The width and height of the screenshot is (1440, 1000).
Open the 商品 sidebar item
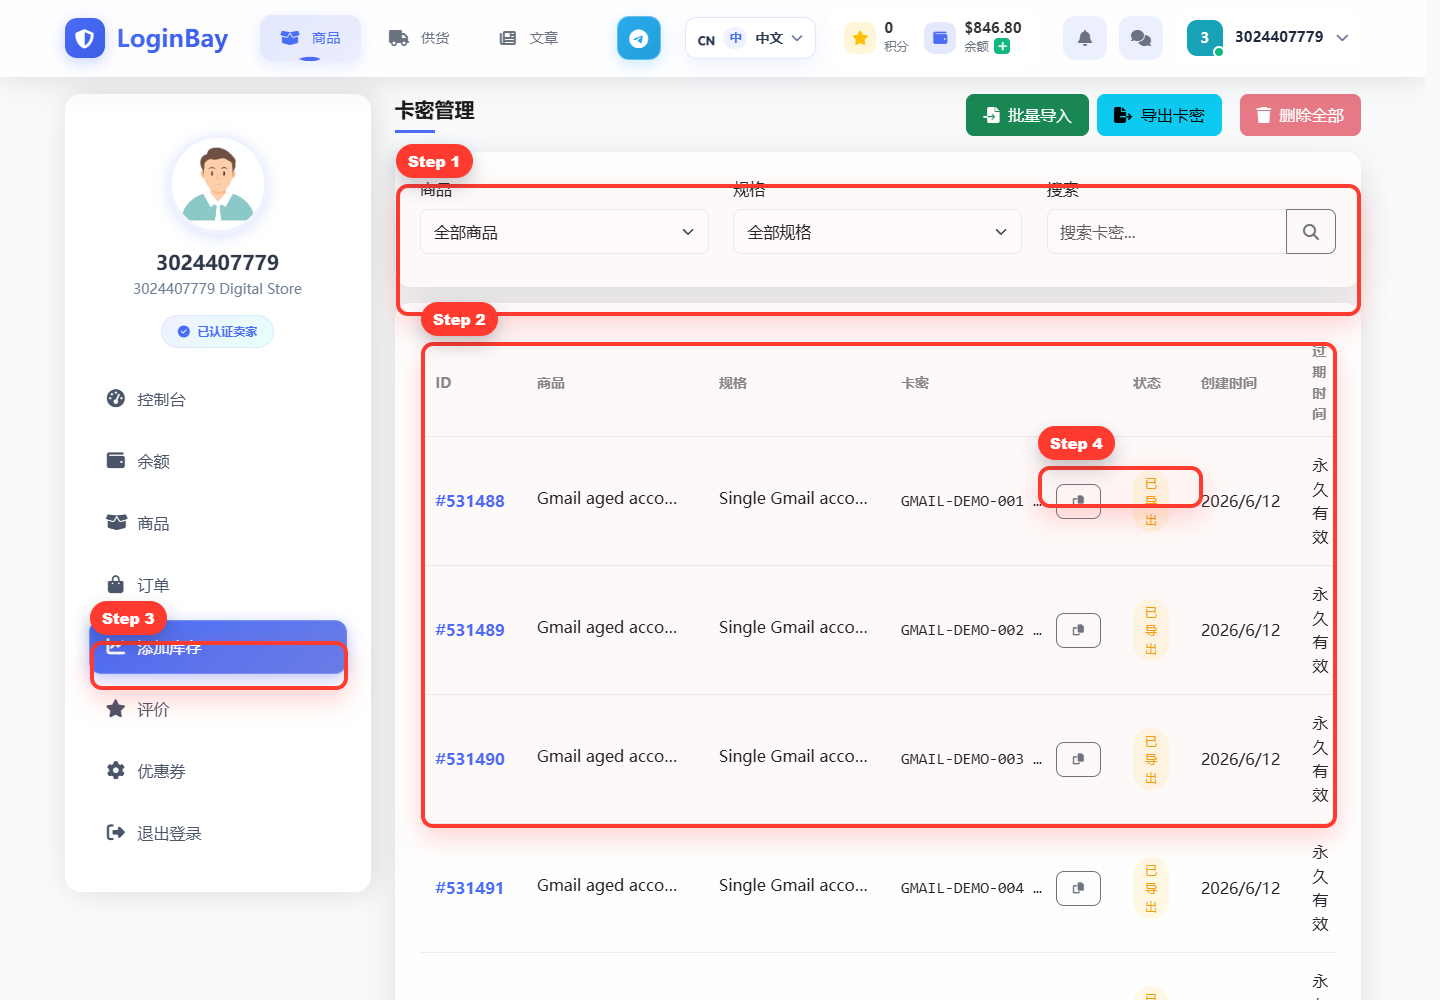tap(218, 523)
